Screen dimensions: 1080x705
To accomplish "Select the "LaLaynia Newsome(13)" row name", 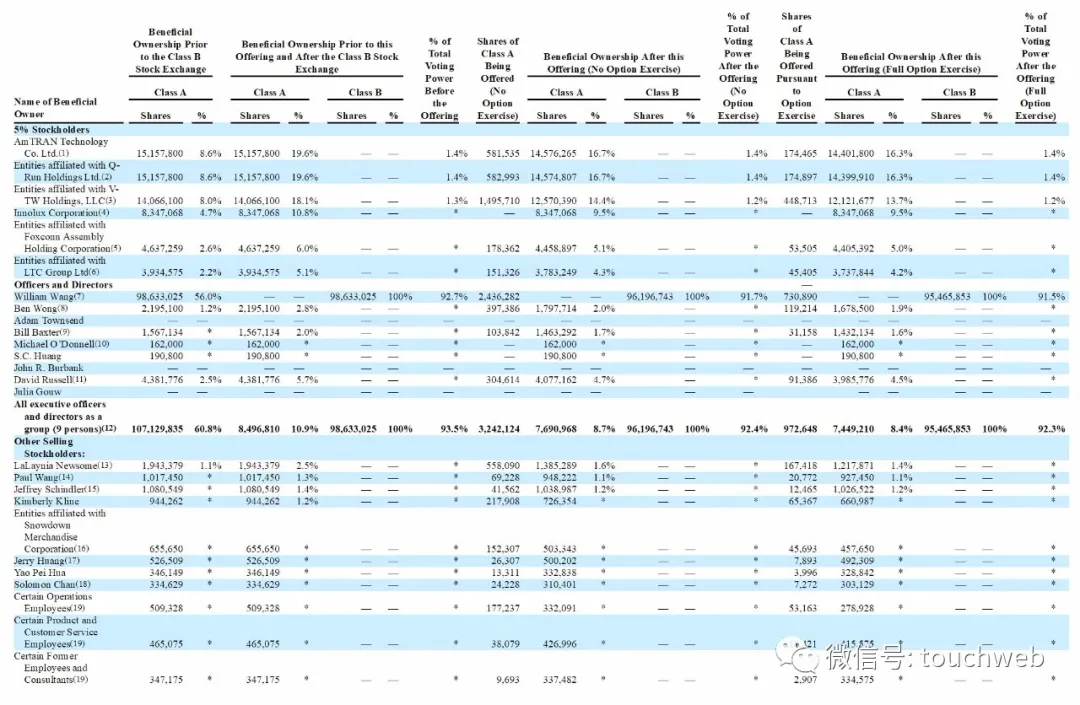I will 63,465.
